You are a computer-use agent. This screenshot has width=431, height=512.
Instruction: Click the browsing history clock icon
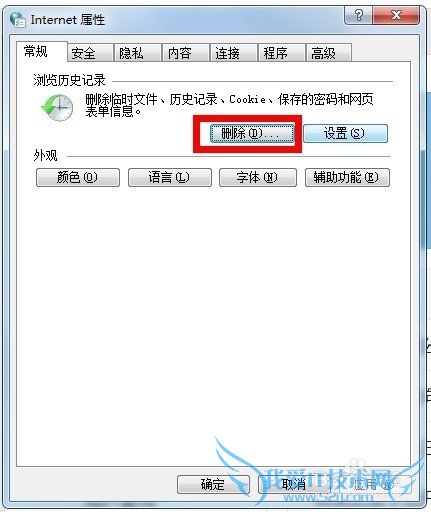[x=57, y=107]
